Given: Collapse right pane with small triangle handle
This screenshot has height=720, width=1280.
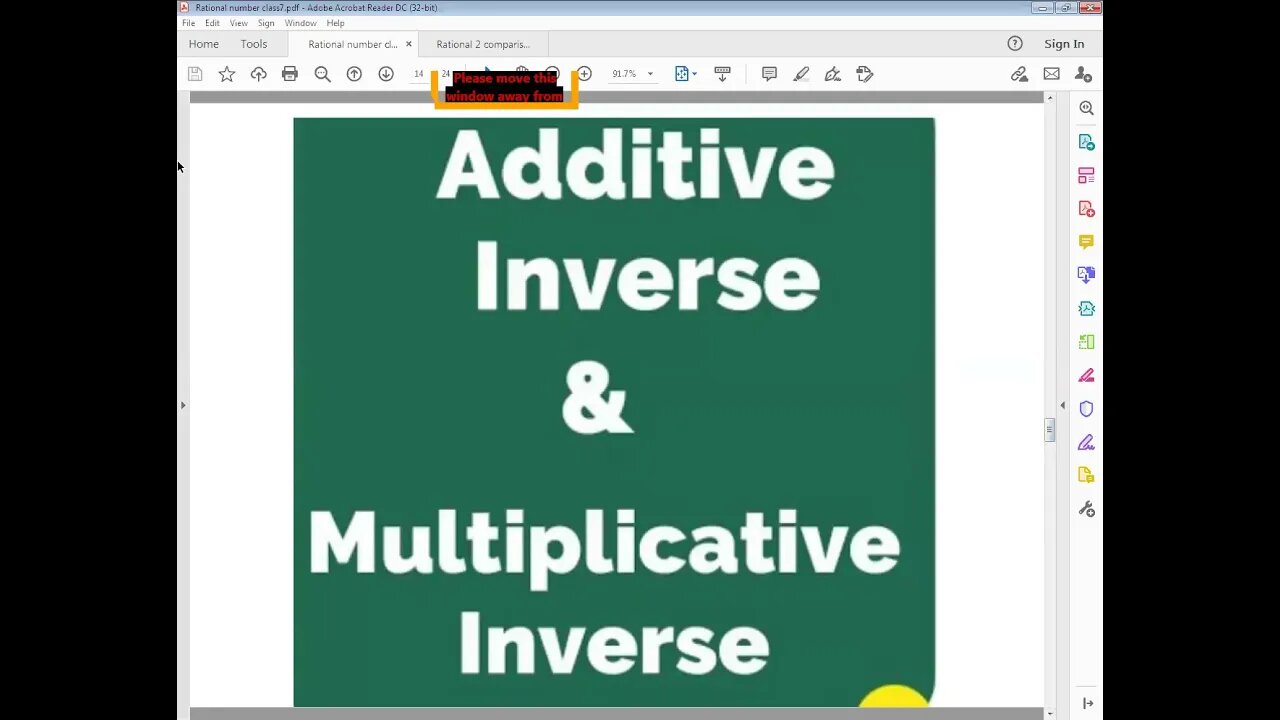Looking at the screenshot, I should (1062, 405).
